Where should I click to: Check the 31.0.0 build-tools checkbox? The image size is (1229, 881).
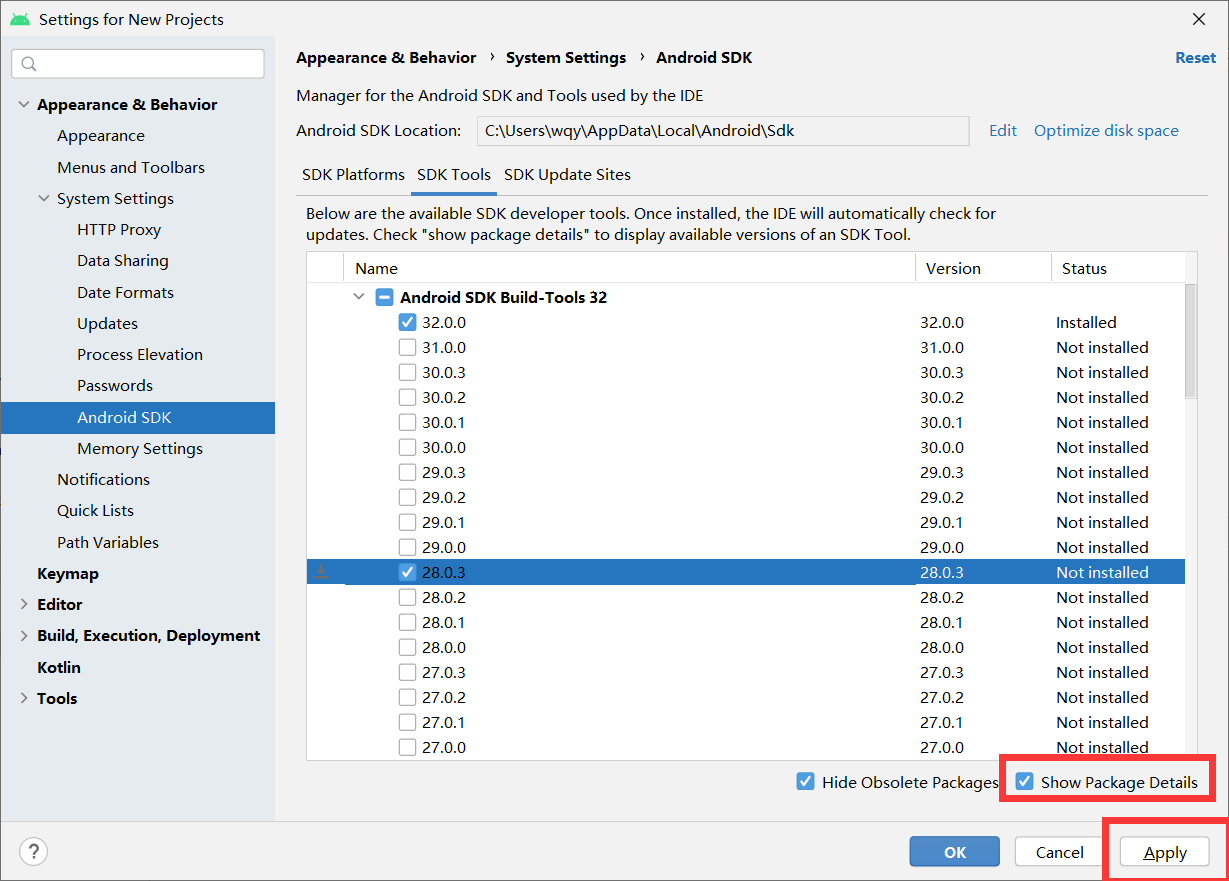click(x=407, y=347)
